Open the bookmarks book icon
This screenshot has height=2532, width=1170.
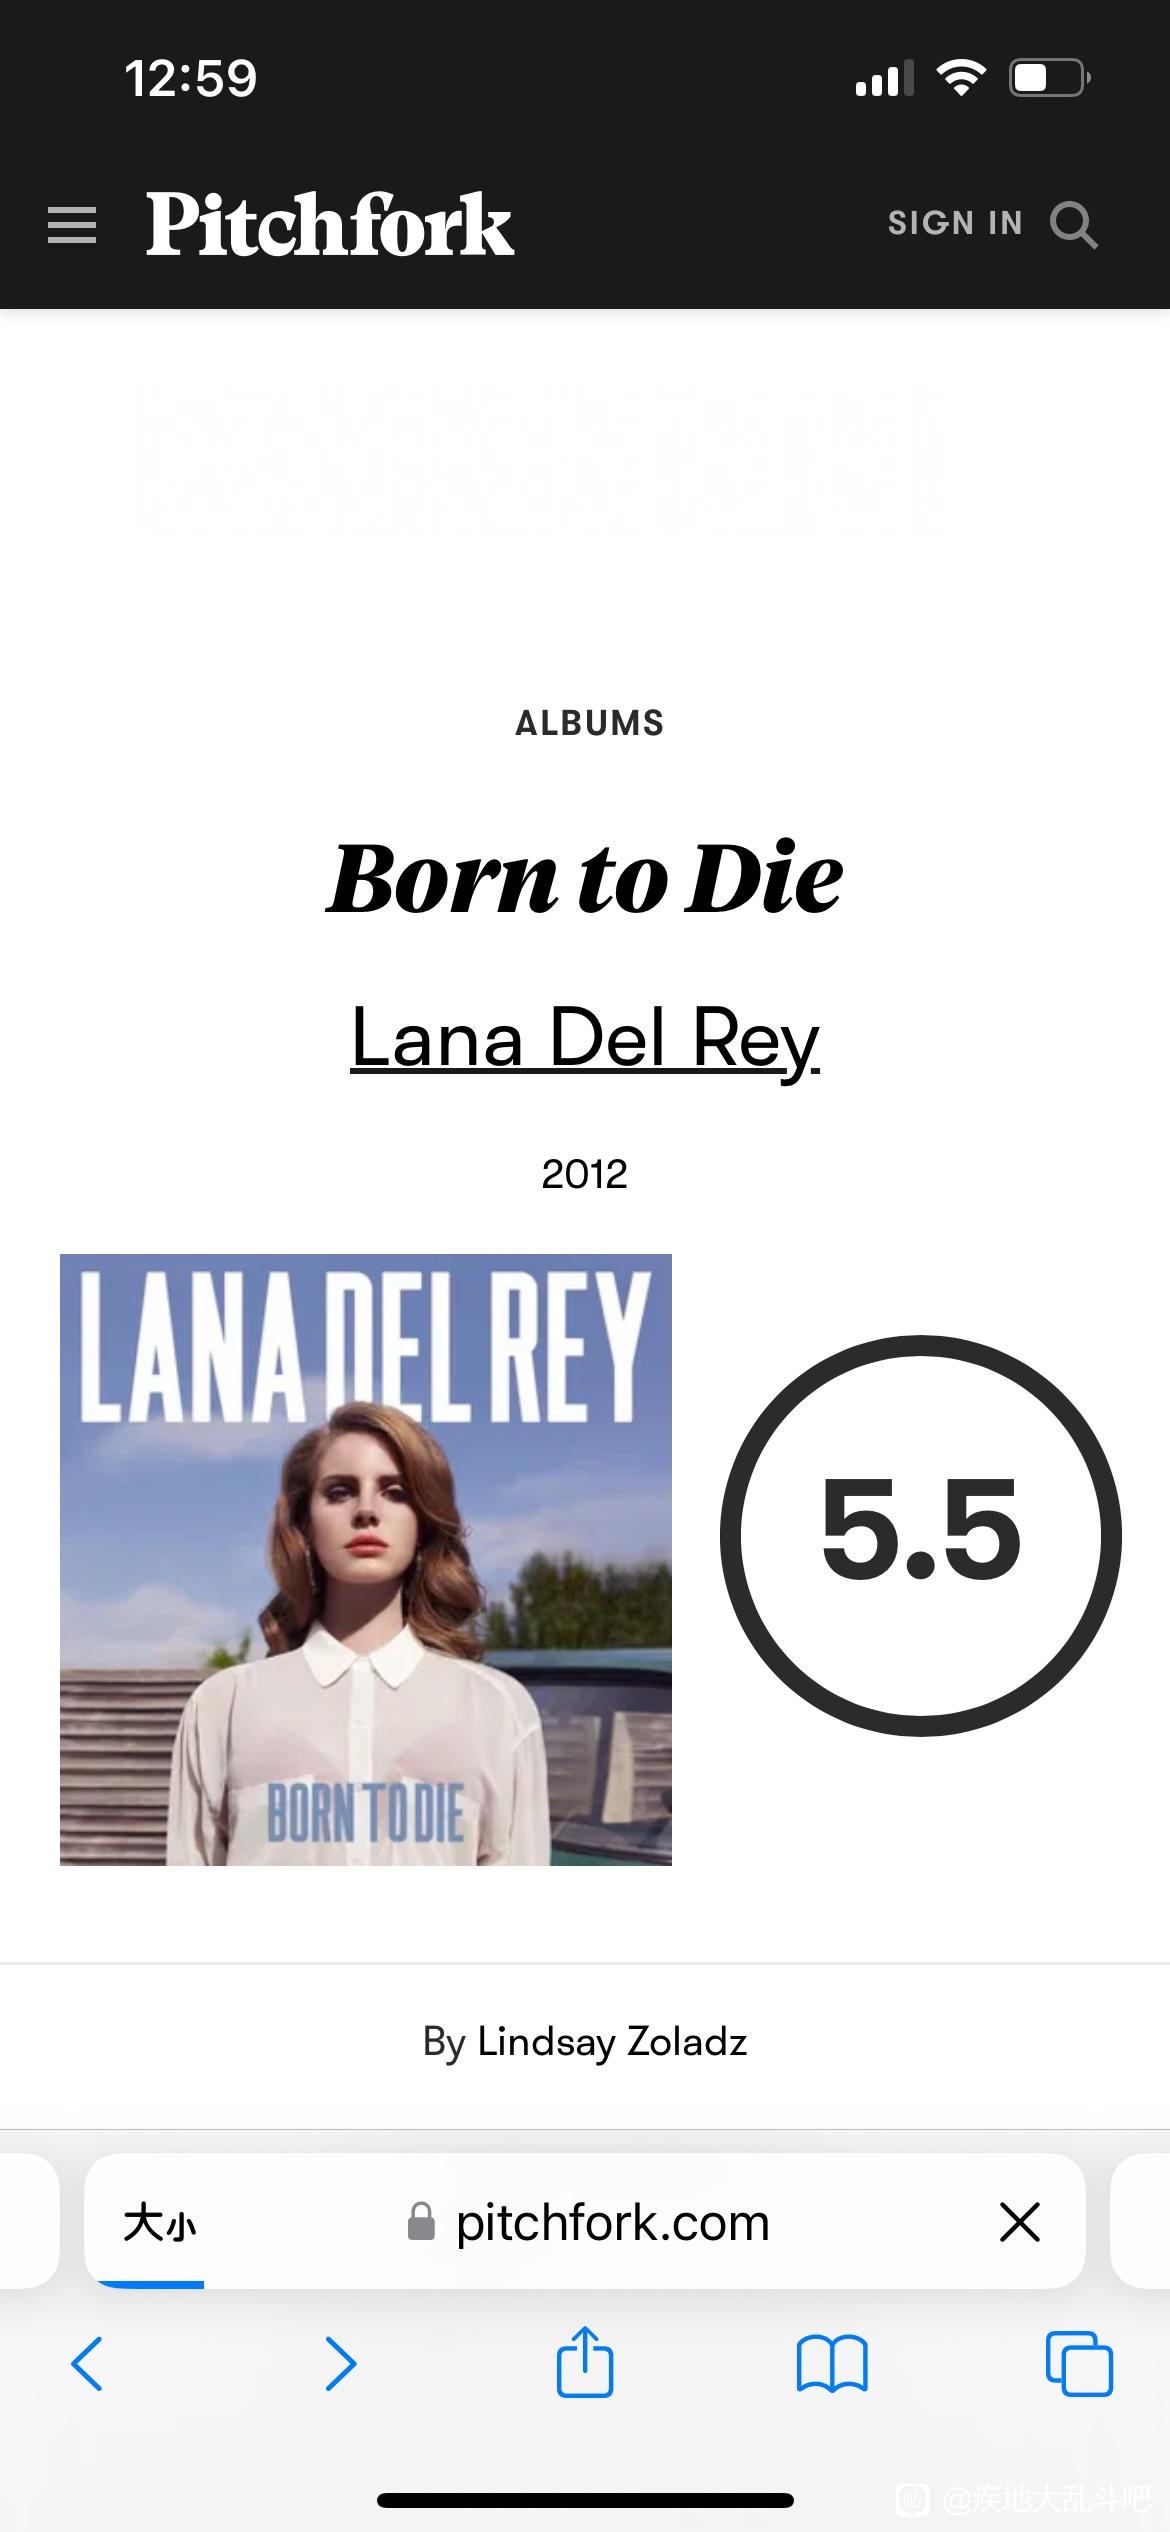(832, 2364)
